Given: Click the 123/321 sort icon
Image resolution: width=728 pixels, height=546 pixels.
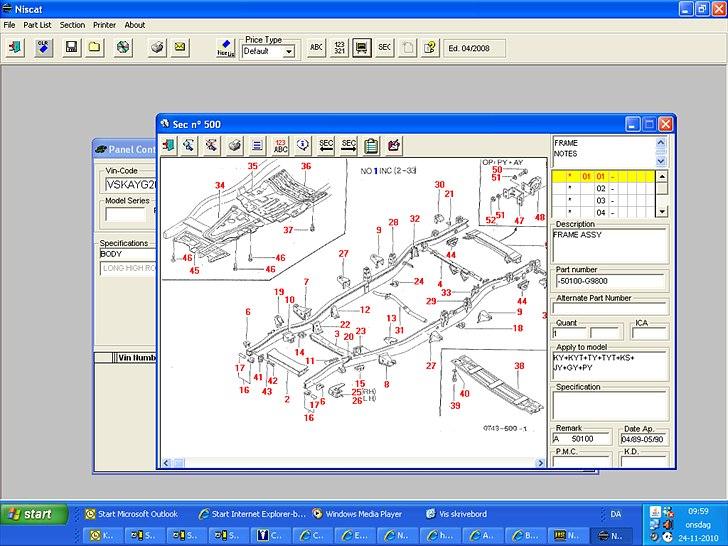Looking at the screenshot, I should [339, 47].
